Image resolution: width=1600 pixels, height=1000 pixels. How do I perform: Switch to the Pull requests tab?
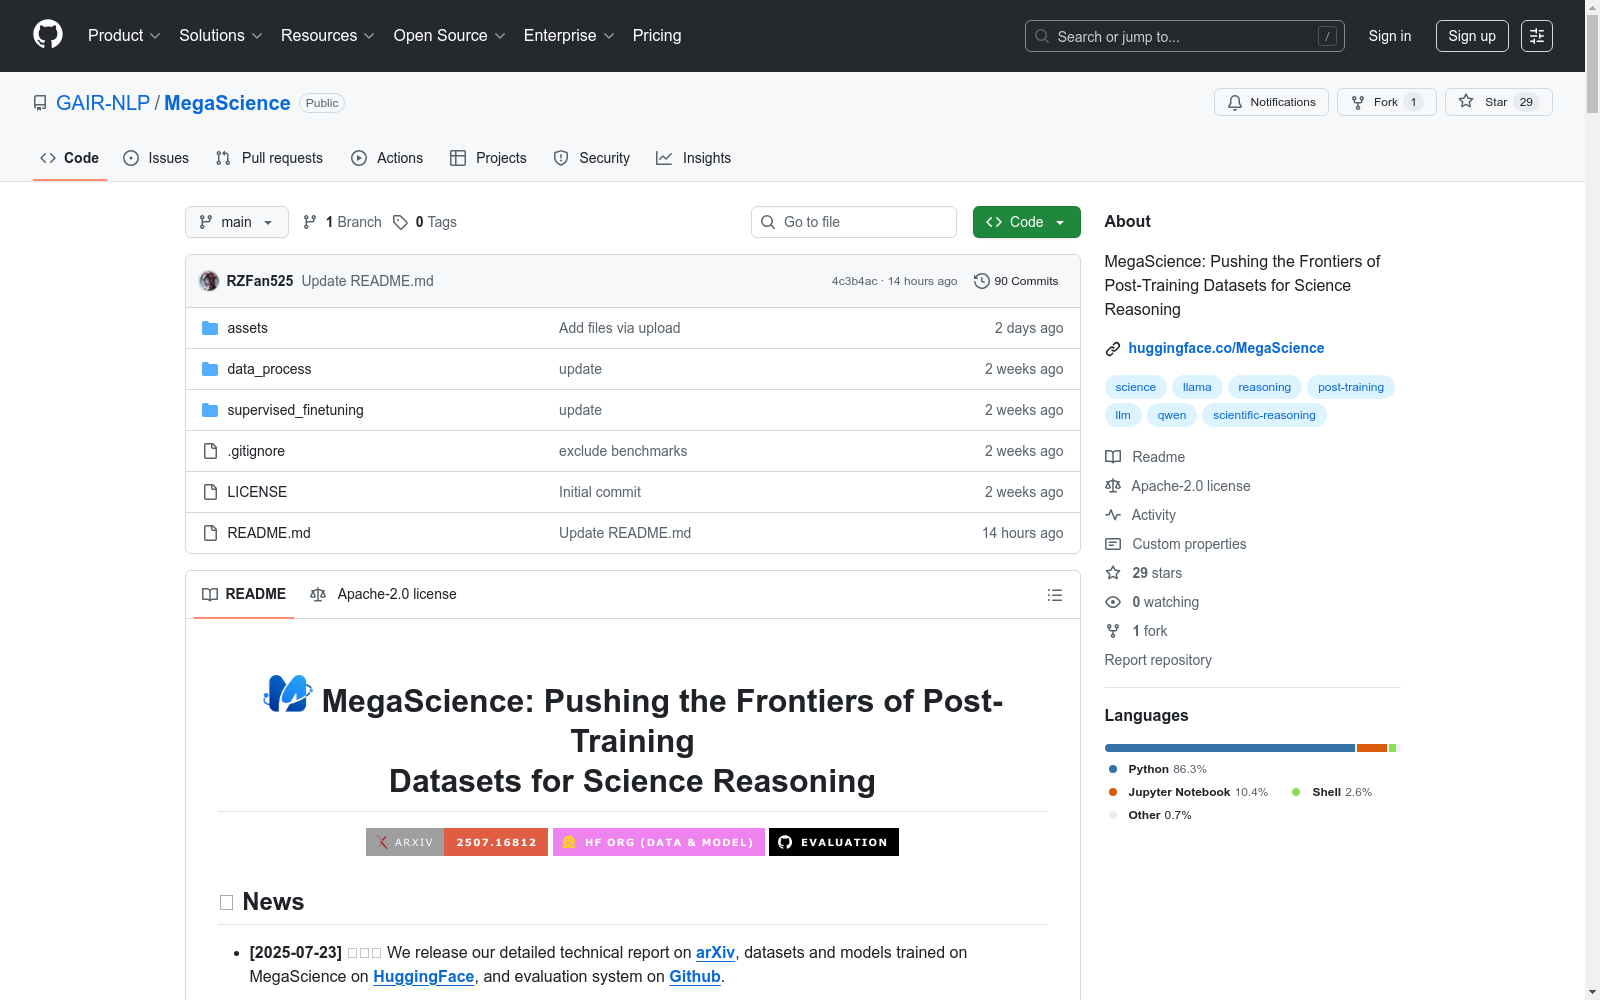tap(269, 158)
